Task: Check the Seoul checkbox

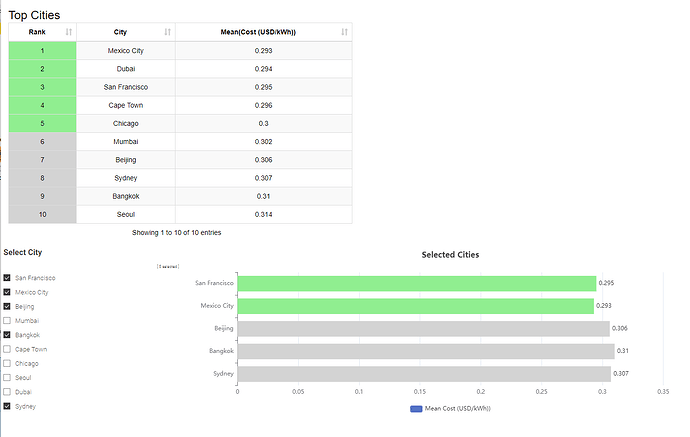Action: (x=7, y=378)
